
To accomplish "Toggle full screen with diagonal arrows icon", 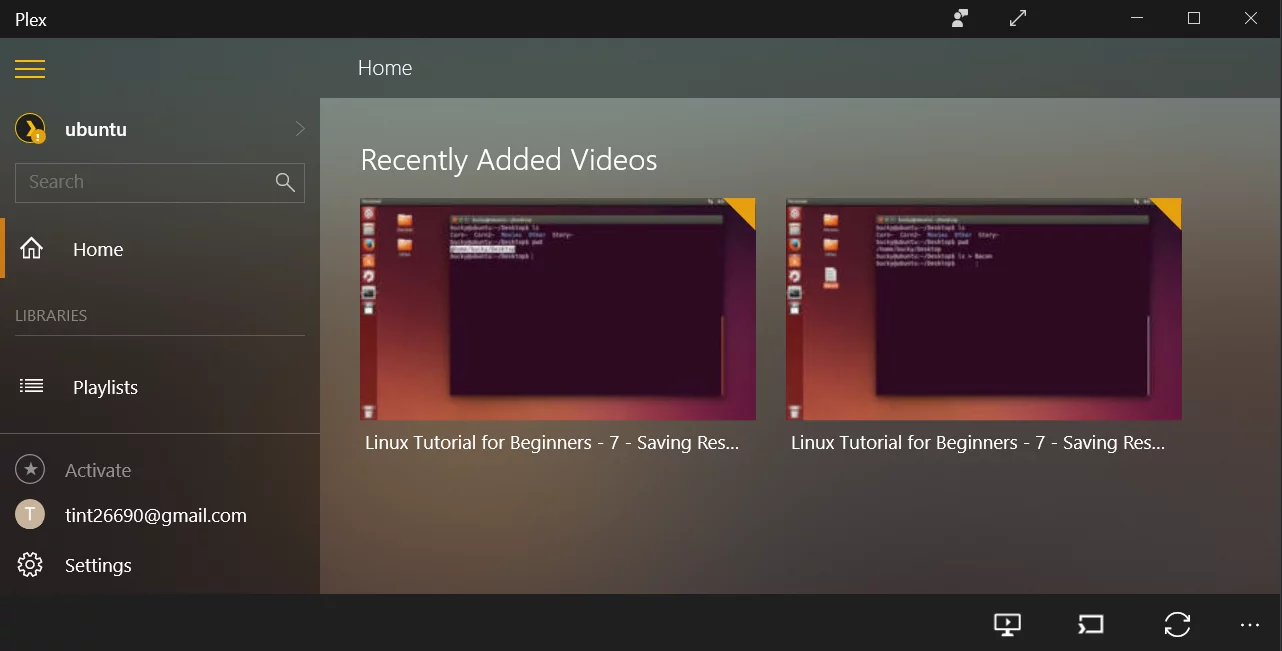I will [x=1018, y=18].
